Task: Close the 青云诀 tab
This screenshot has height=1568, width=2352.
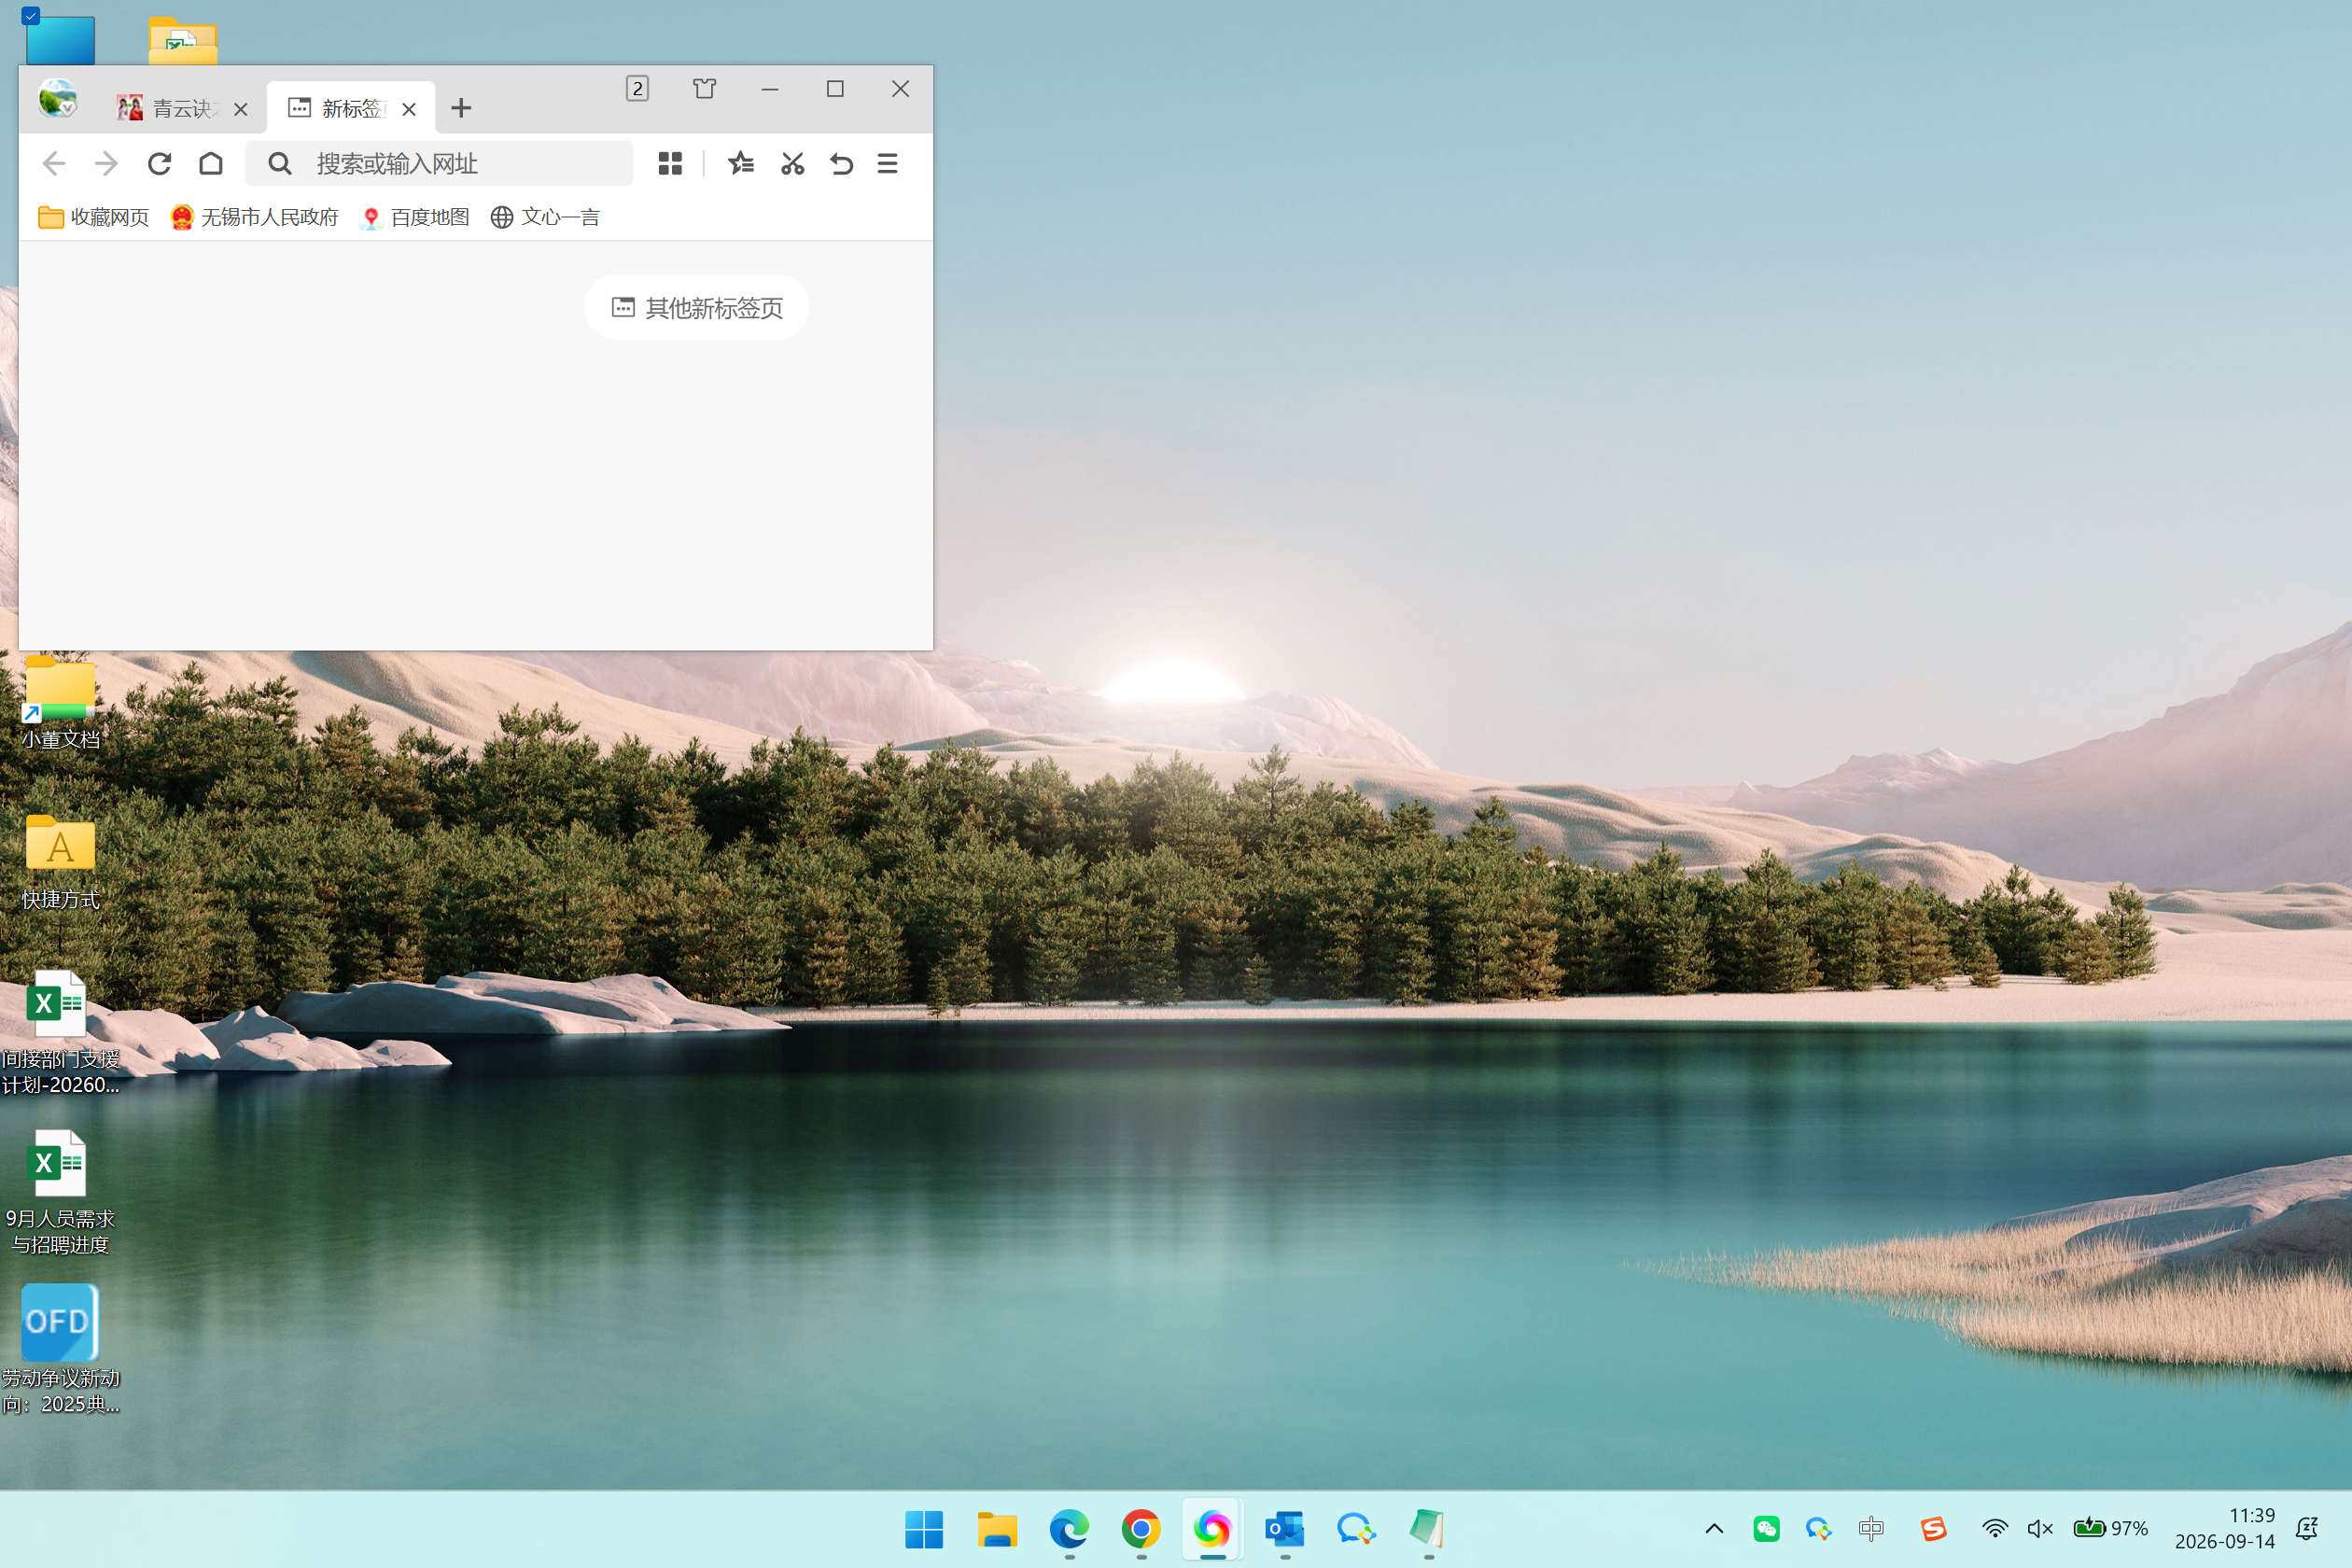Action: coord(241,109)
